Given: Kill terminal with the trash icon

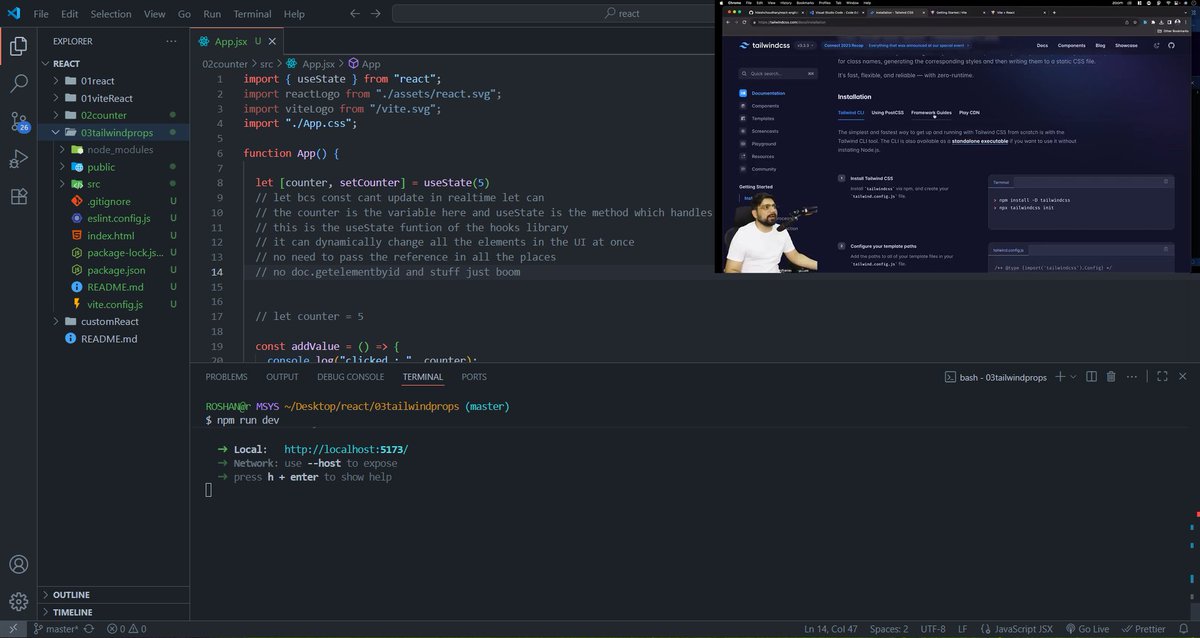Looking at the screenshot, I should (1111, 377).
